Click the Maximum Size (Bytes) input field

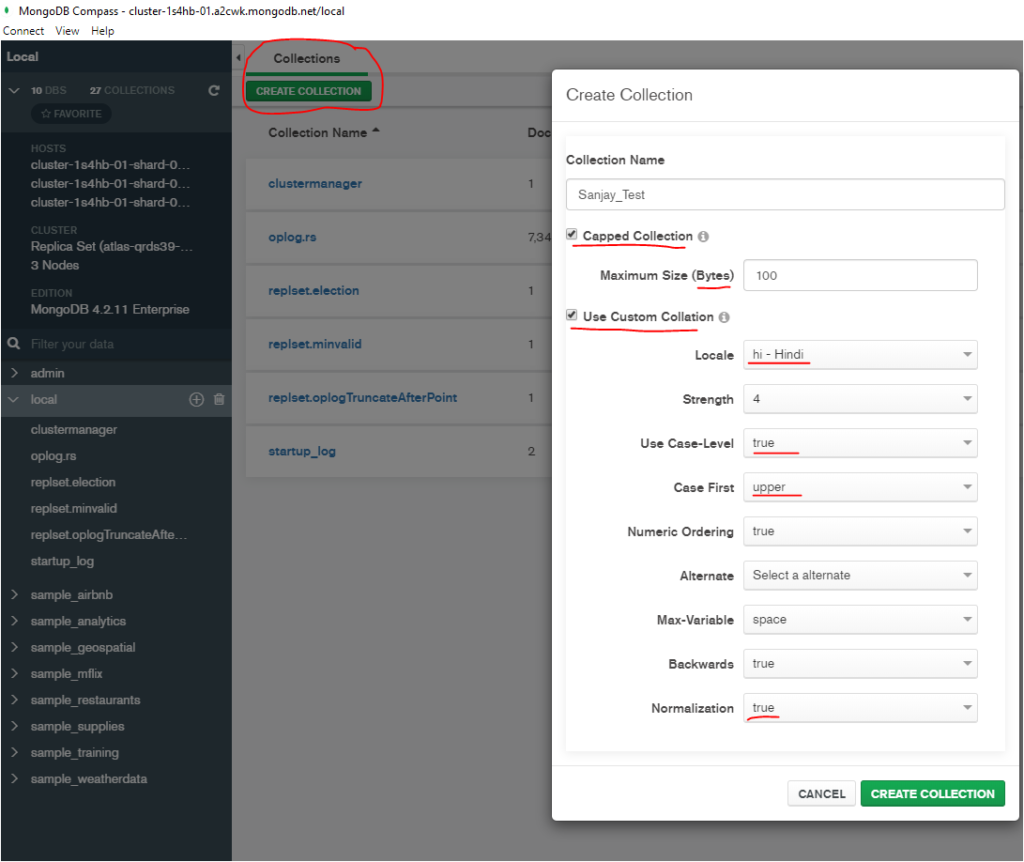click(x=860, y=276)
